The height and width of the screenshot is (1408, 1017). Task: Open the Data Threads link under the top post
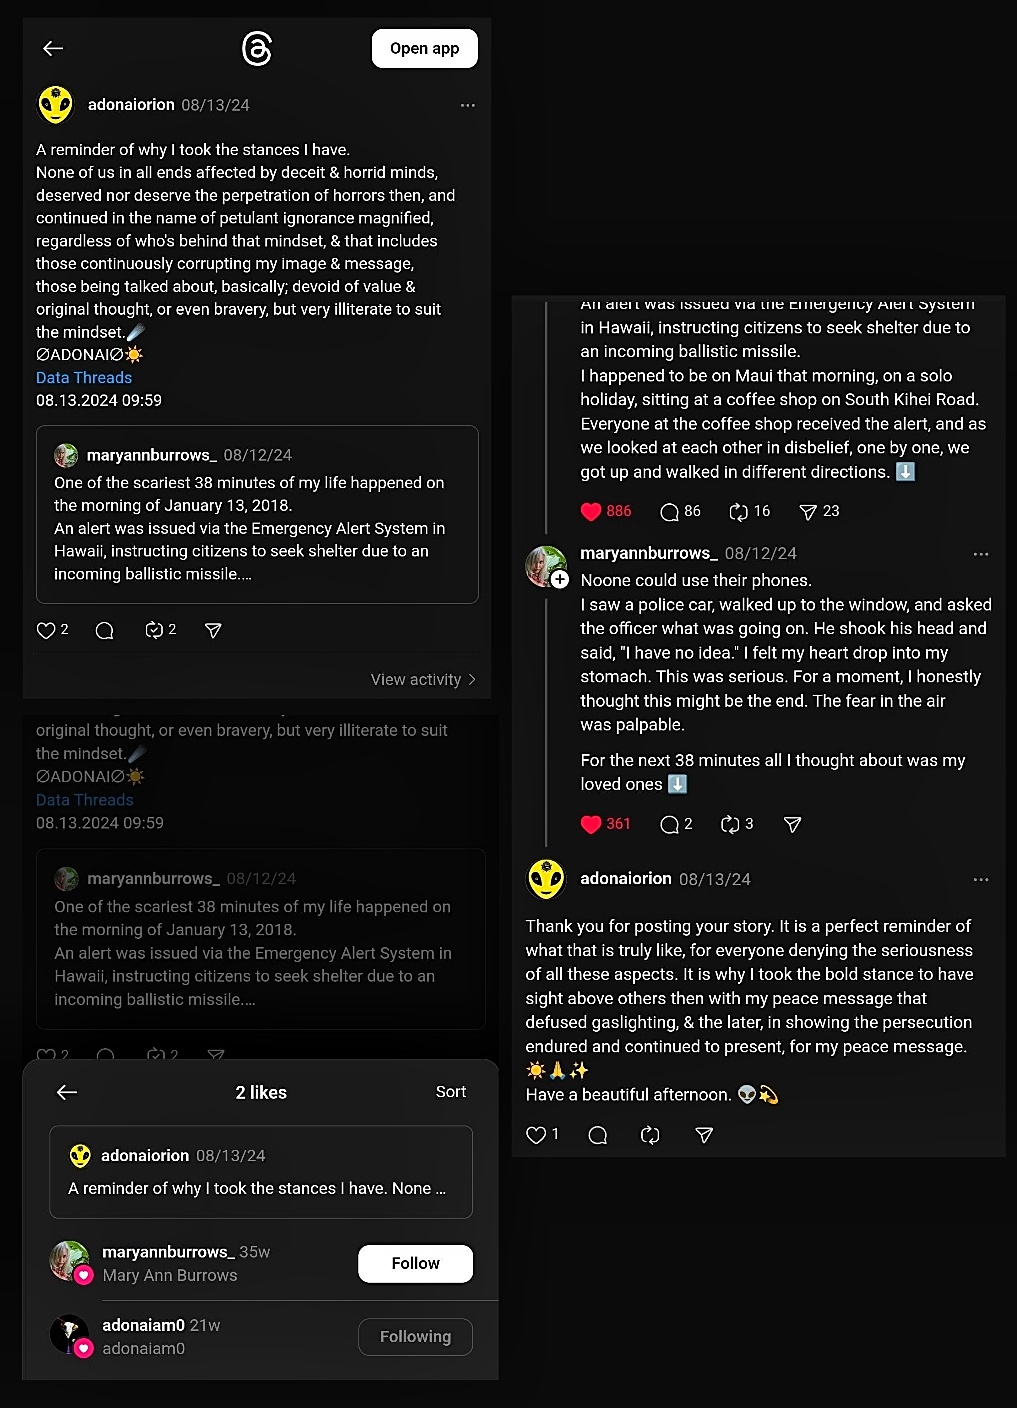click(84, 377)
